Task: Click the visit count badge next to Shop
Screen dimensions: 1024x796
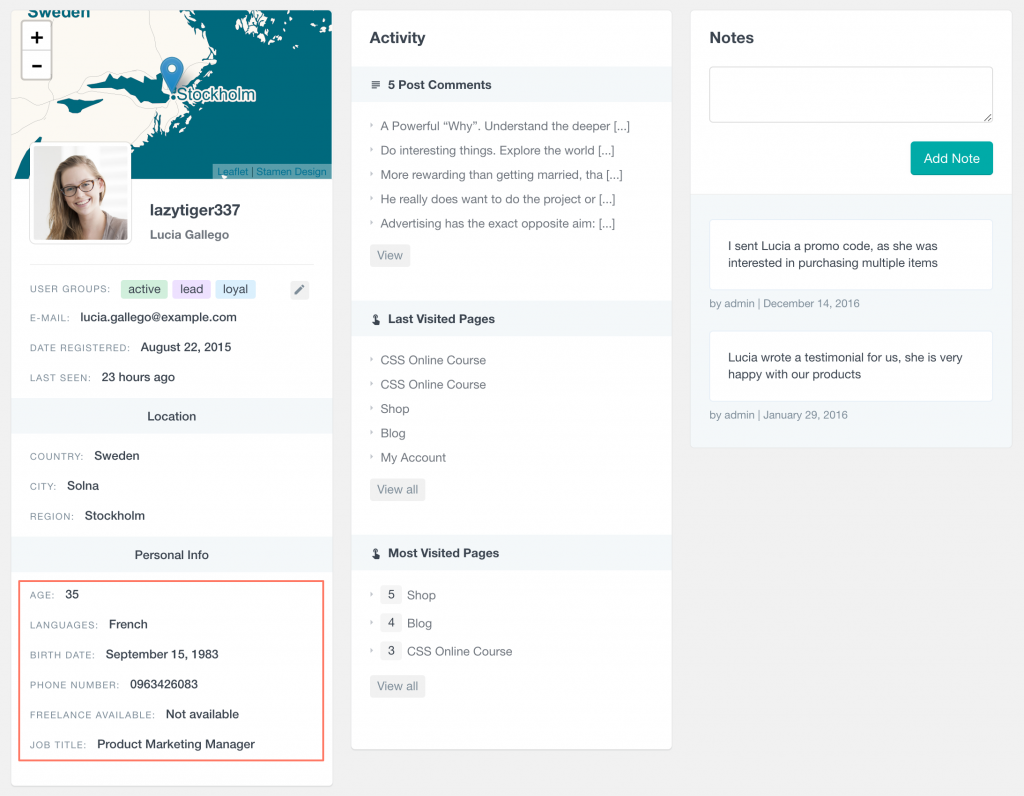Action: 391,594
